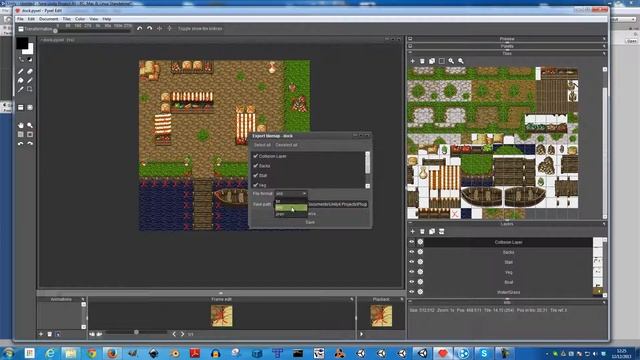Screen dimensions: 640x360
Task: Click the white secondary color swatch
Action: point(29,50)
